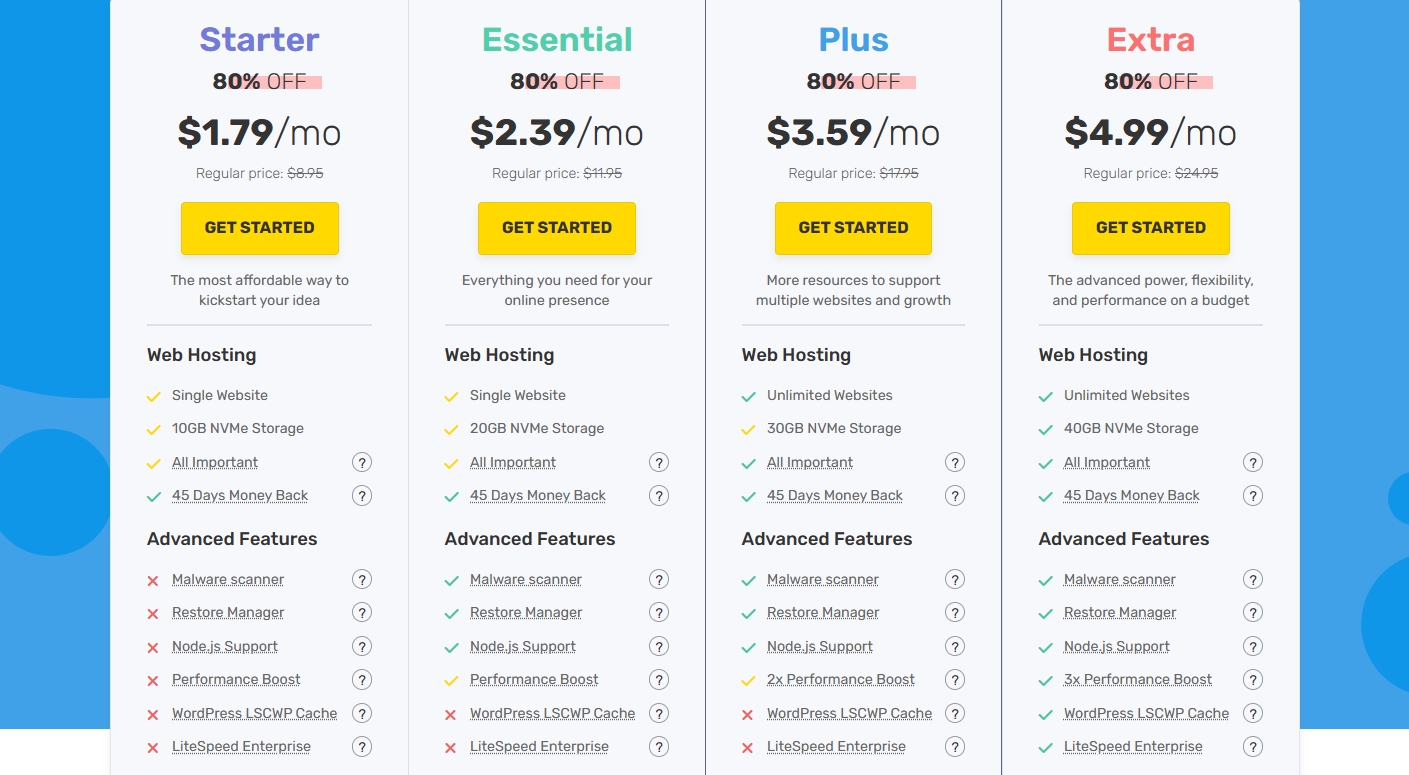Click help icon for Plus Node.js Support
This screenshot has width=1409, height=775.
955,646
